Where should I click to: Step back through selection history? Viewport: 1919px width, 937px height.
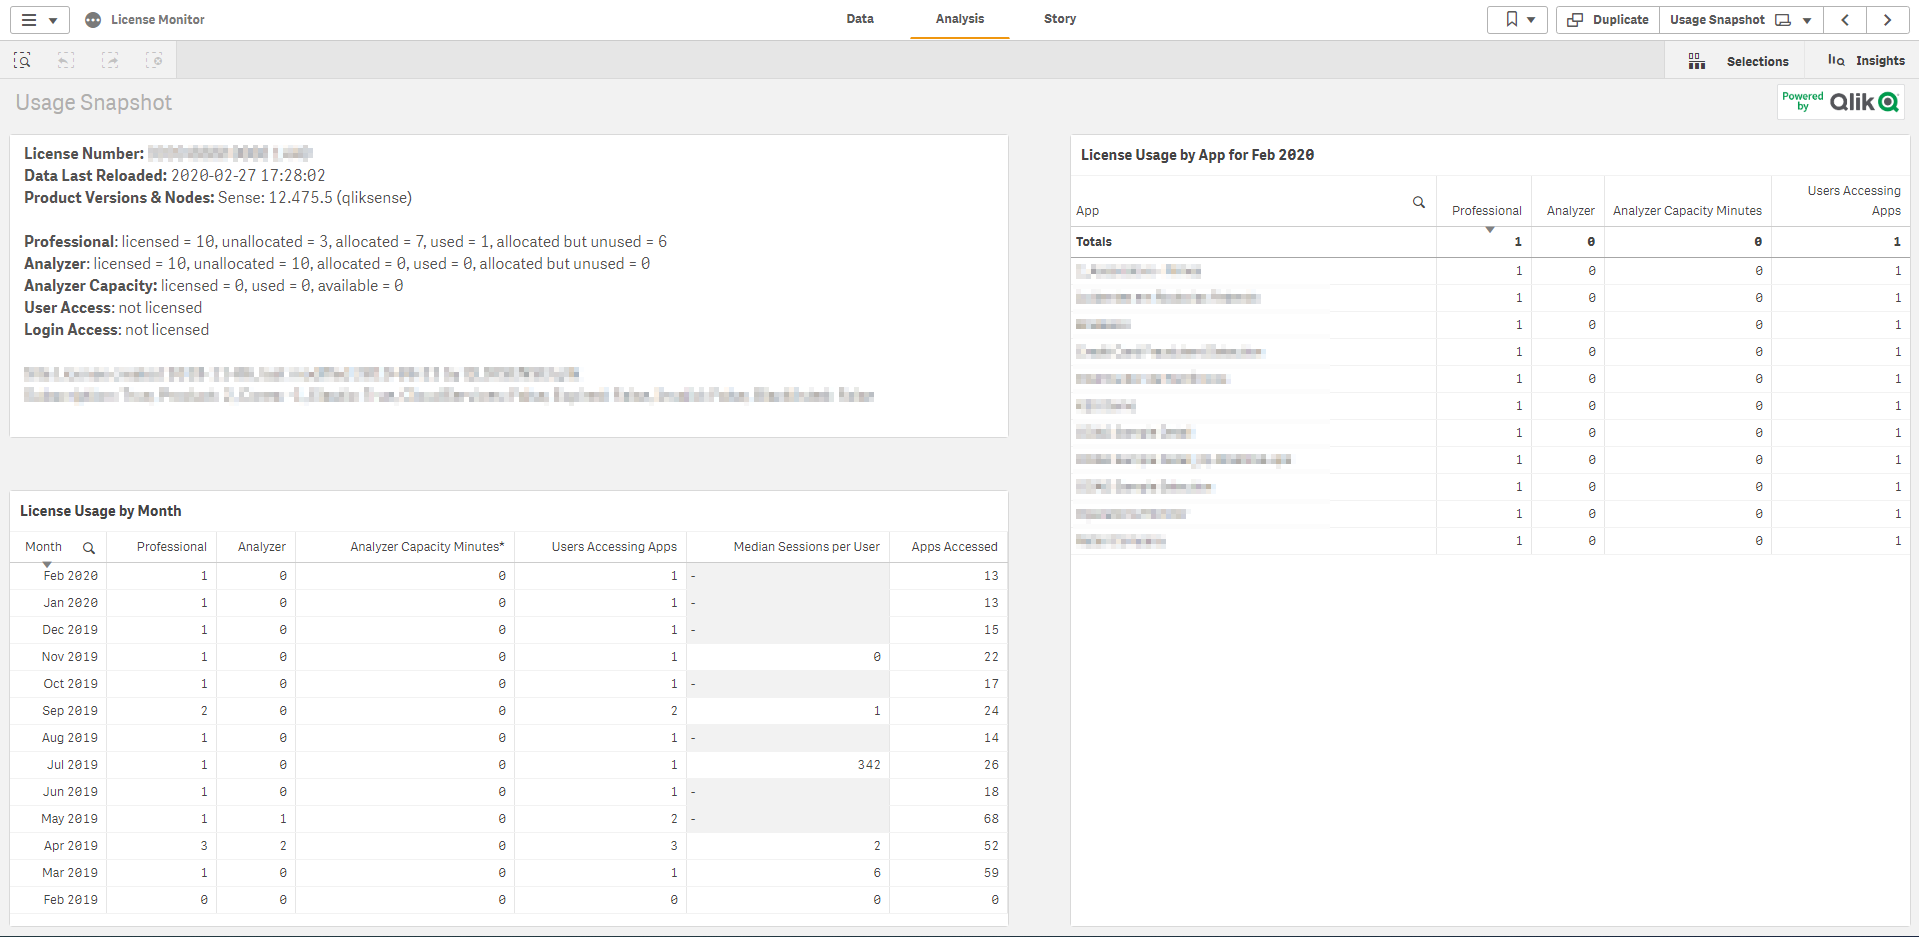(65, 60)
